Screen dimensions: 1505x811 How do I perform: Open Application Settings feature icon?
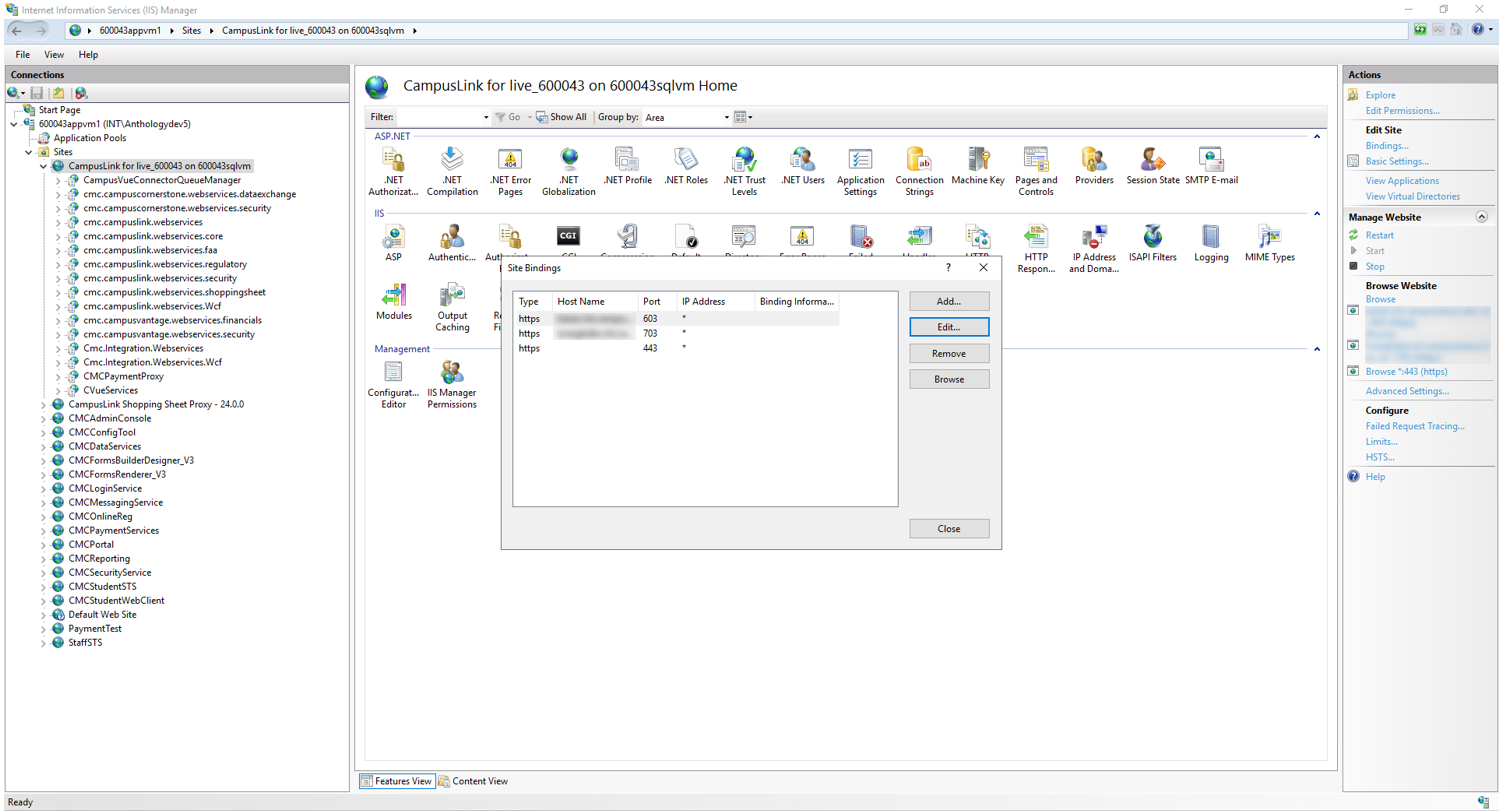(861, 171)
